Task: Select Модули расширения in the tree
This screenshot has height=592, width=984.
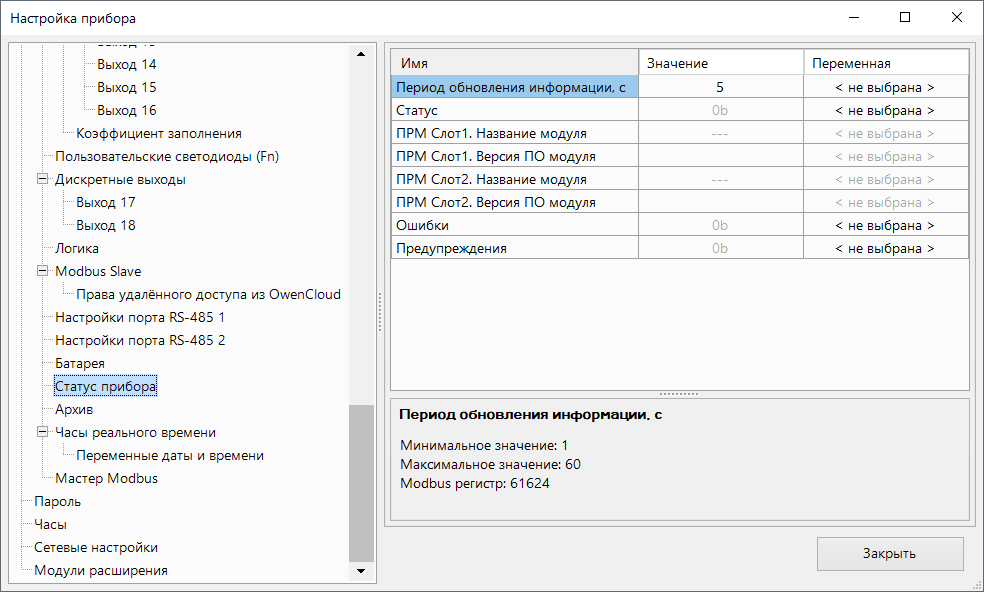Action: (100, 571)
